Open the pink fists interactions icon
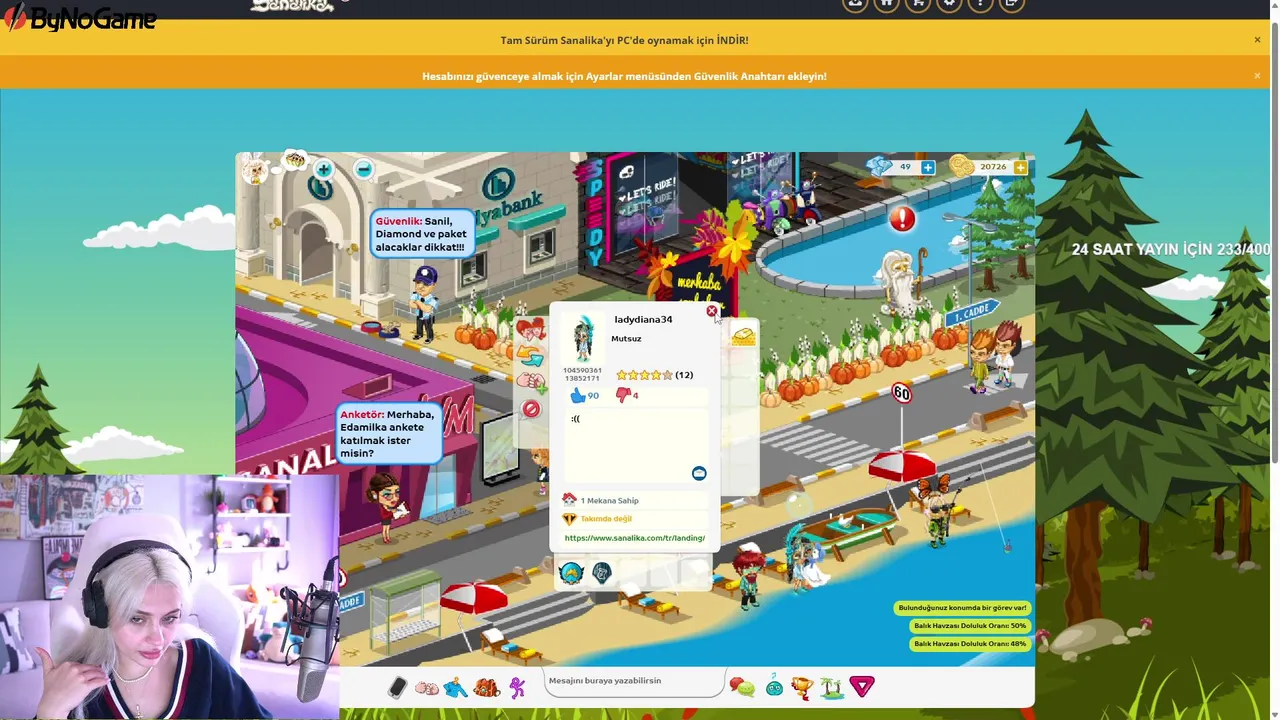Screen dimensions: 1280x720 click(427, 688)
